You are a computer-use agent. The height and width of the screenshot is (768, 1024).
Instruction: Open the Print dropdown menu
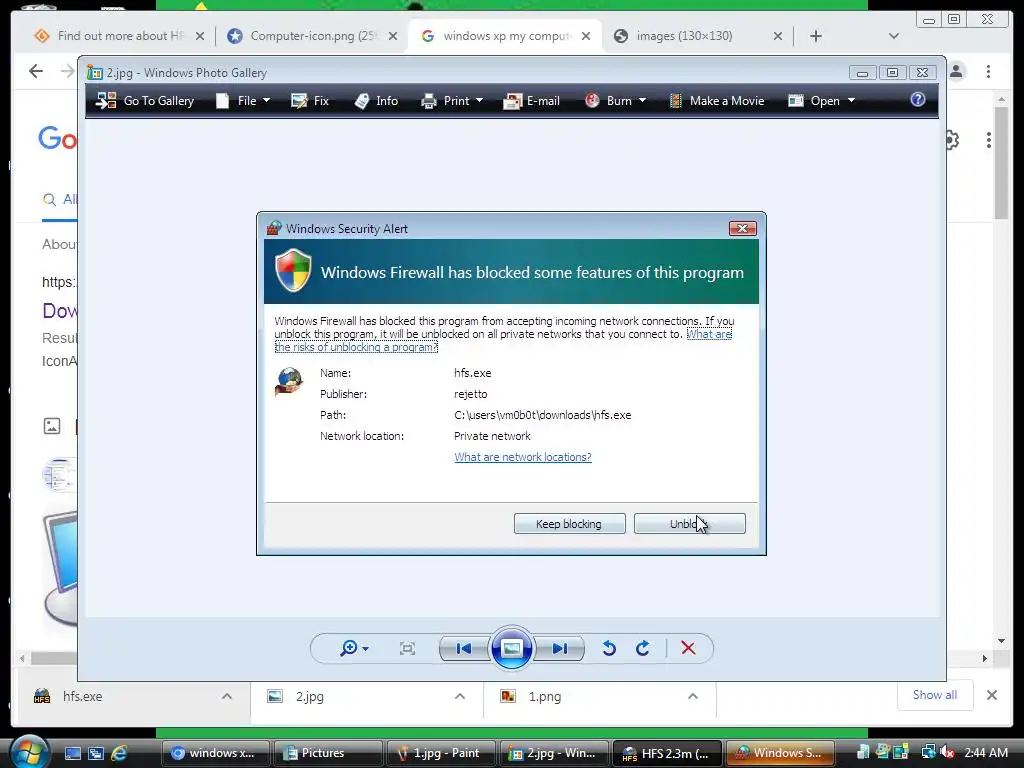[x=453, y=101]
